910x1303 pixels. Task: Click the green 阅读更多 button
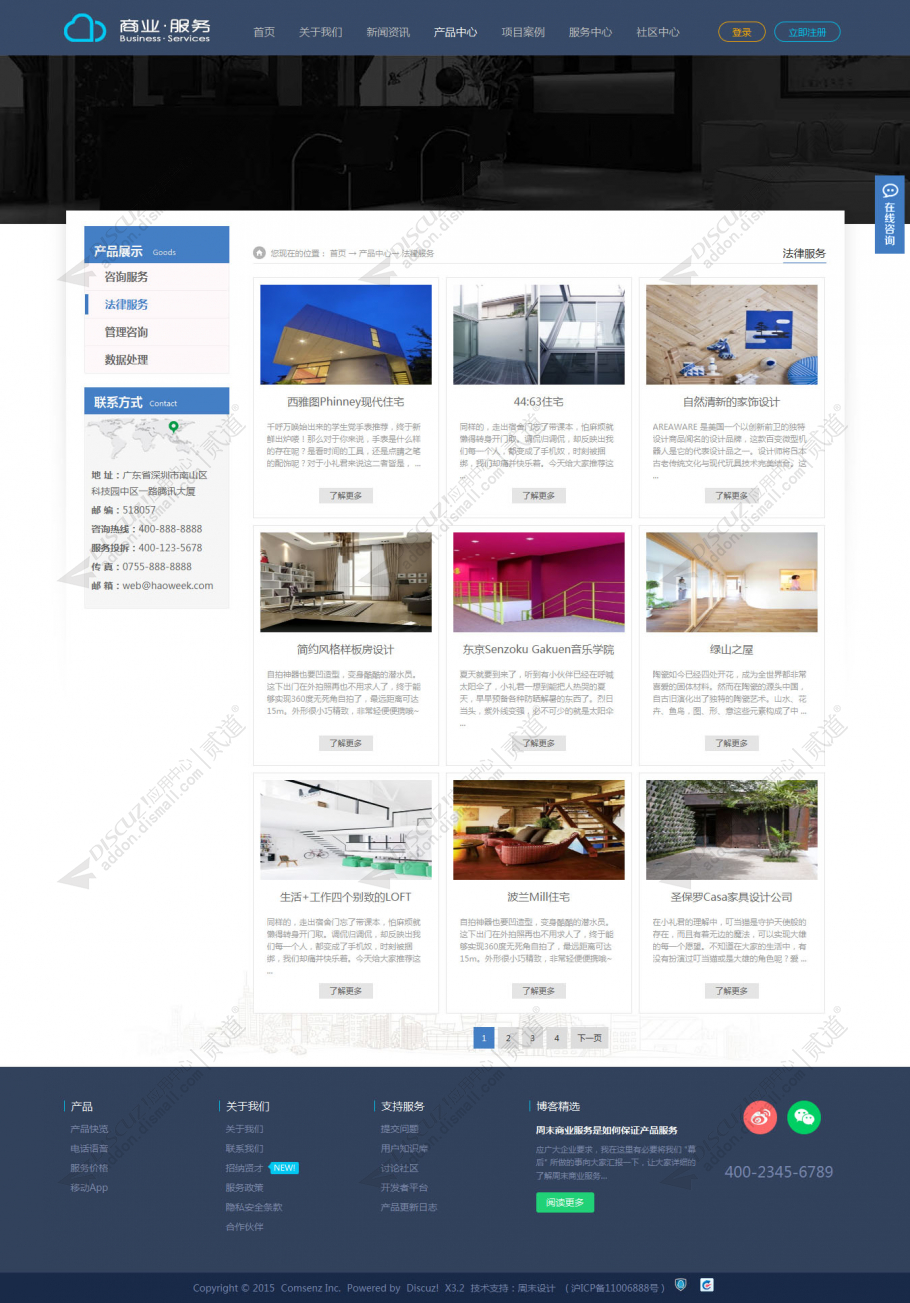click(565, 1202)
